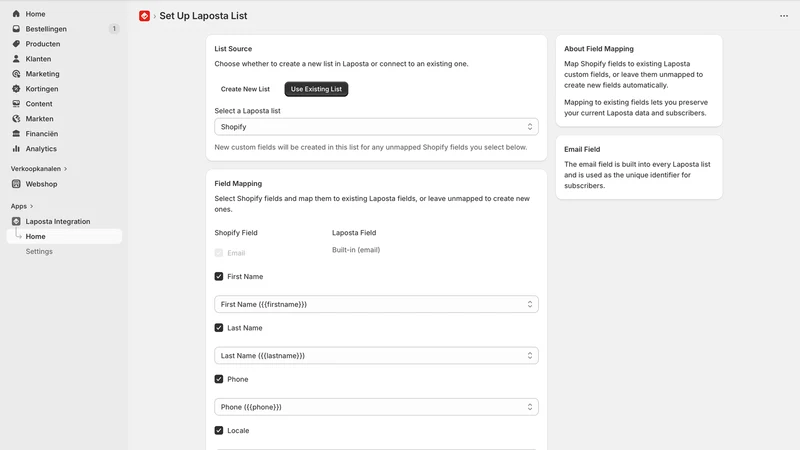Go to Kortingen page

[x=42, y=89]
